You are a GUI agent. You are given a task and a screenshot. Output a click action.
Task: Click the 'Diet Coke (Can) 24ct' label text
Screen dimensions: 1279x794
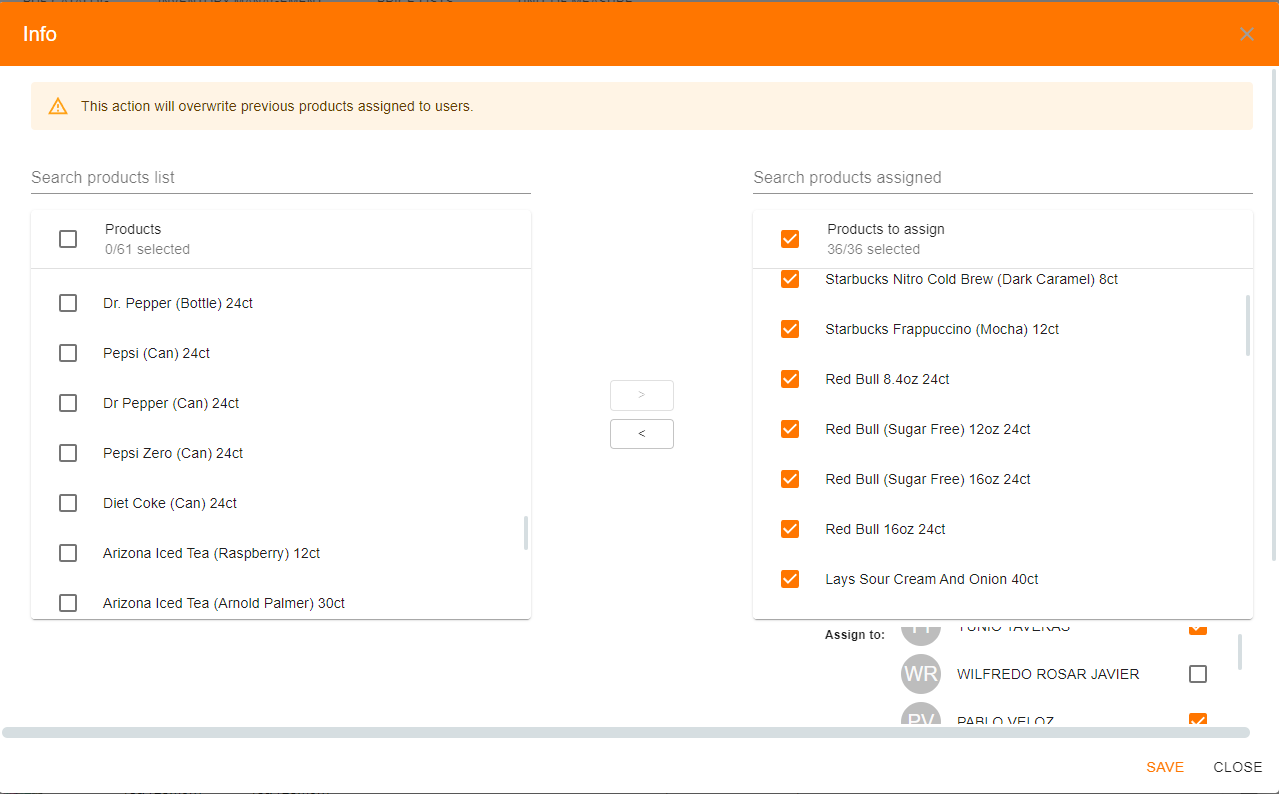170,503
